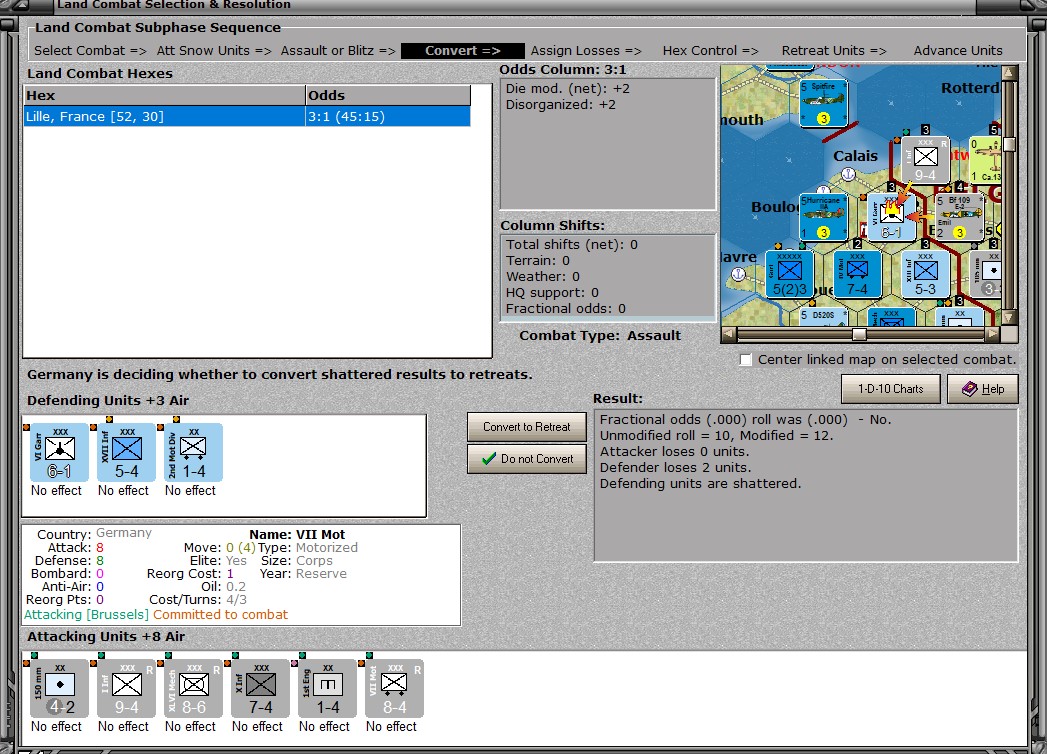The height and width of the screenshot is (754, 1047).
Task: Click Convert to Retreat button
Action: pos(527,427)
